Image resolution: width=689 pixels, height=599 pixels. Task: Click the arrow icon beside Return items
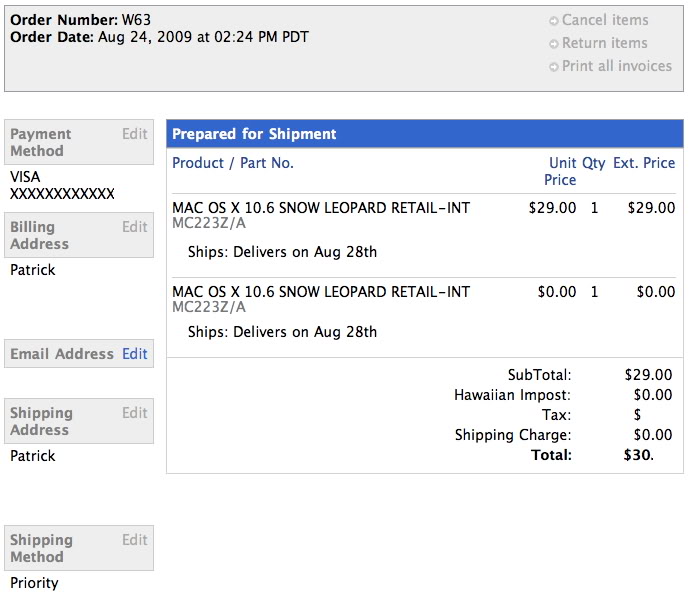tap(554, 44)
